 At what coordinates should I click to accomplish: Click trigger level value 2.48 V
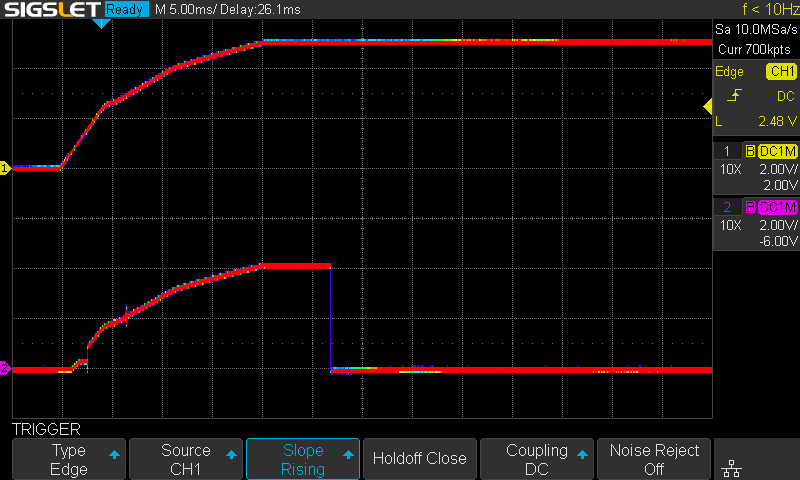[777, 121]
